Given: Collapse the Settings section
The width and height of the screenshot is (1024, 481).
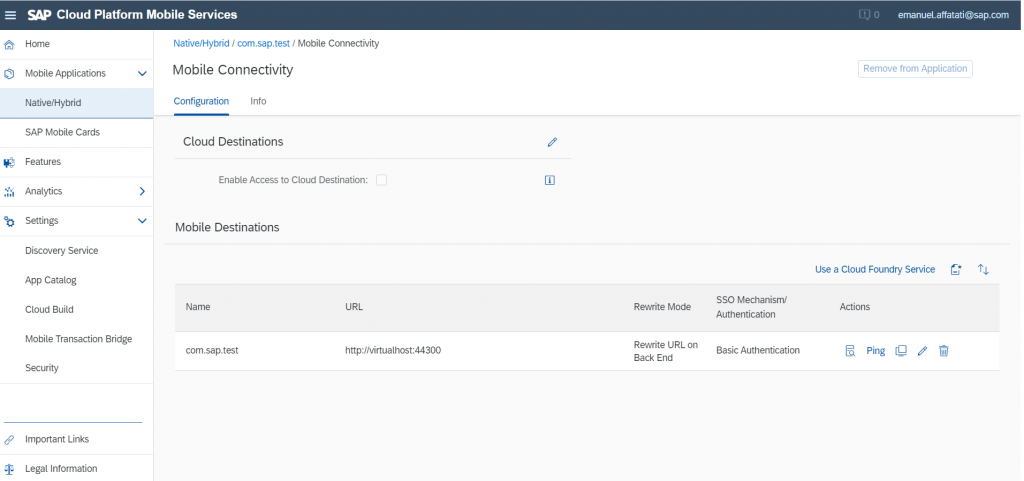Looking at the screenshot, I should tap(142, 221).
